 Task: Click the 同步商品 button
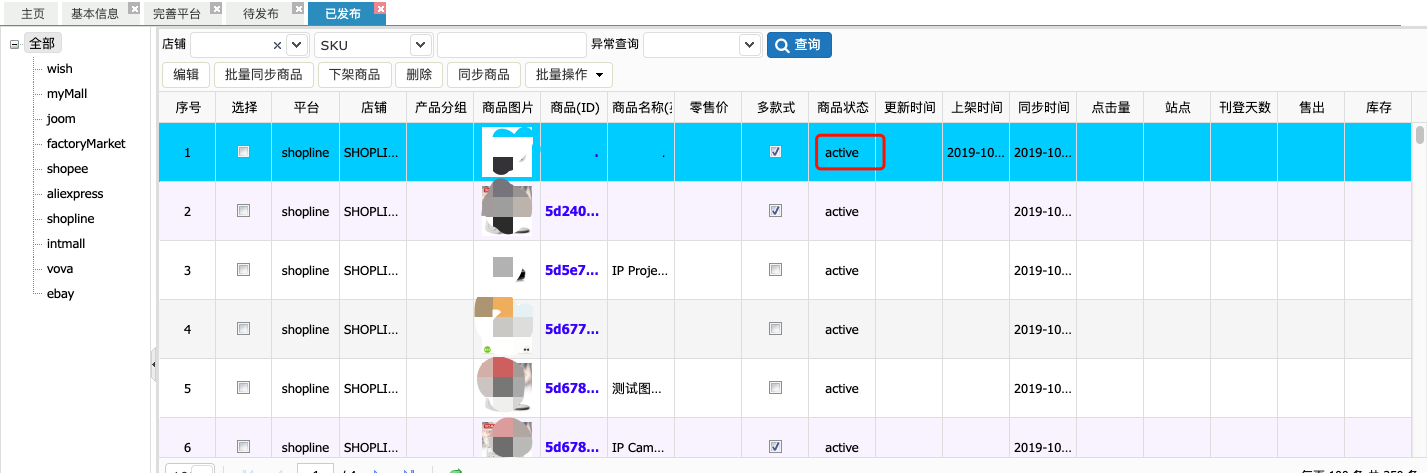tap(484, 75)
